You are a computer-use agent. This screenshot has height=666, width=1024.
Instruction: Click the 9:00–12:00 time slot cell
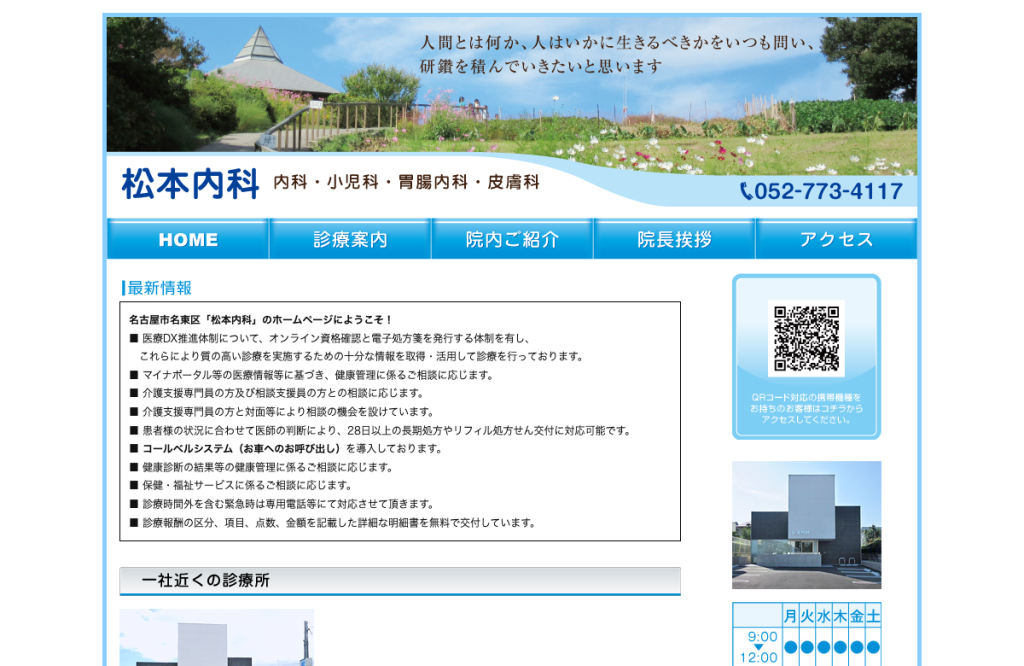coord(758,646)
